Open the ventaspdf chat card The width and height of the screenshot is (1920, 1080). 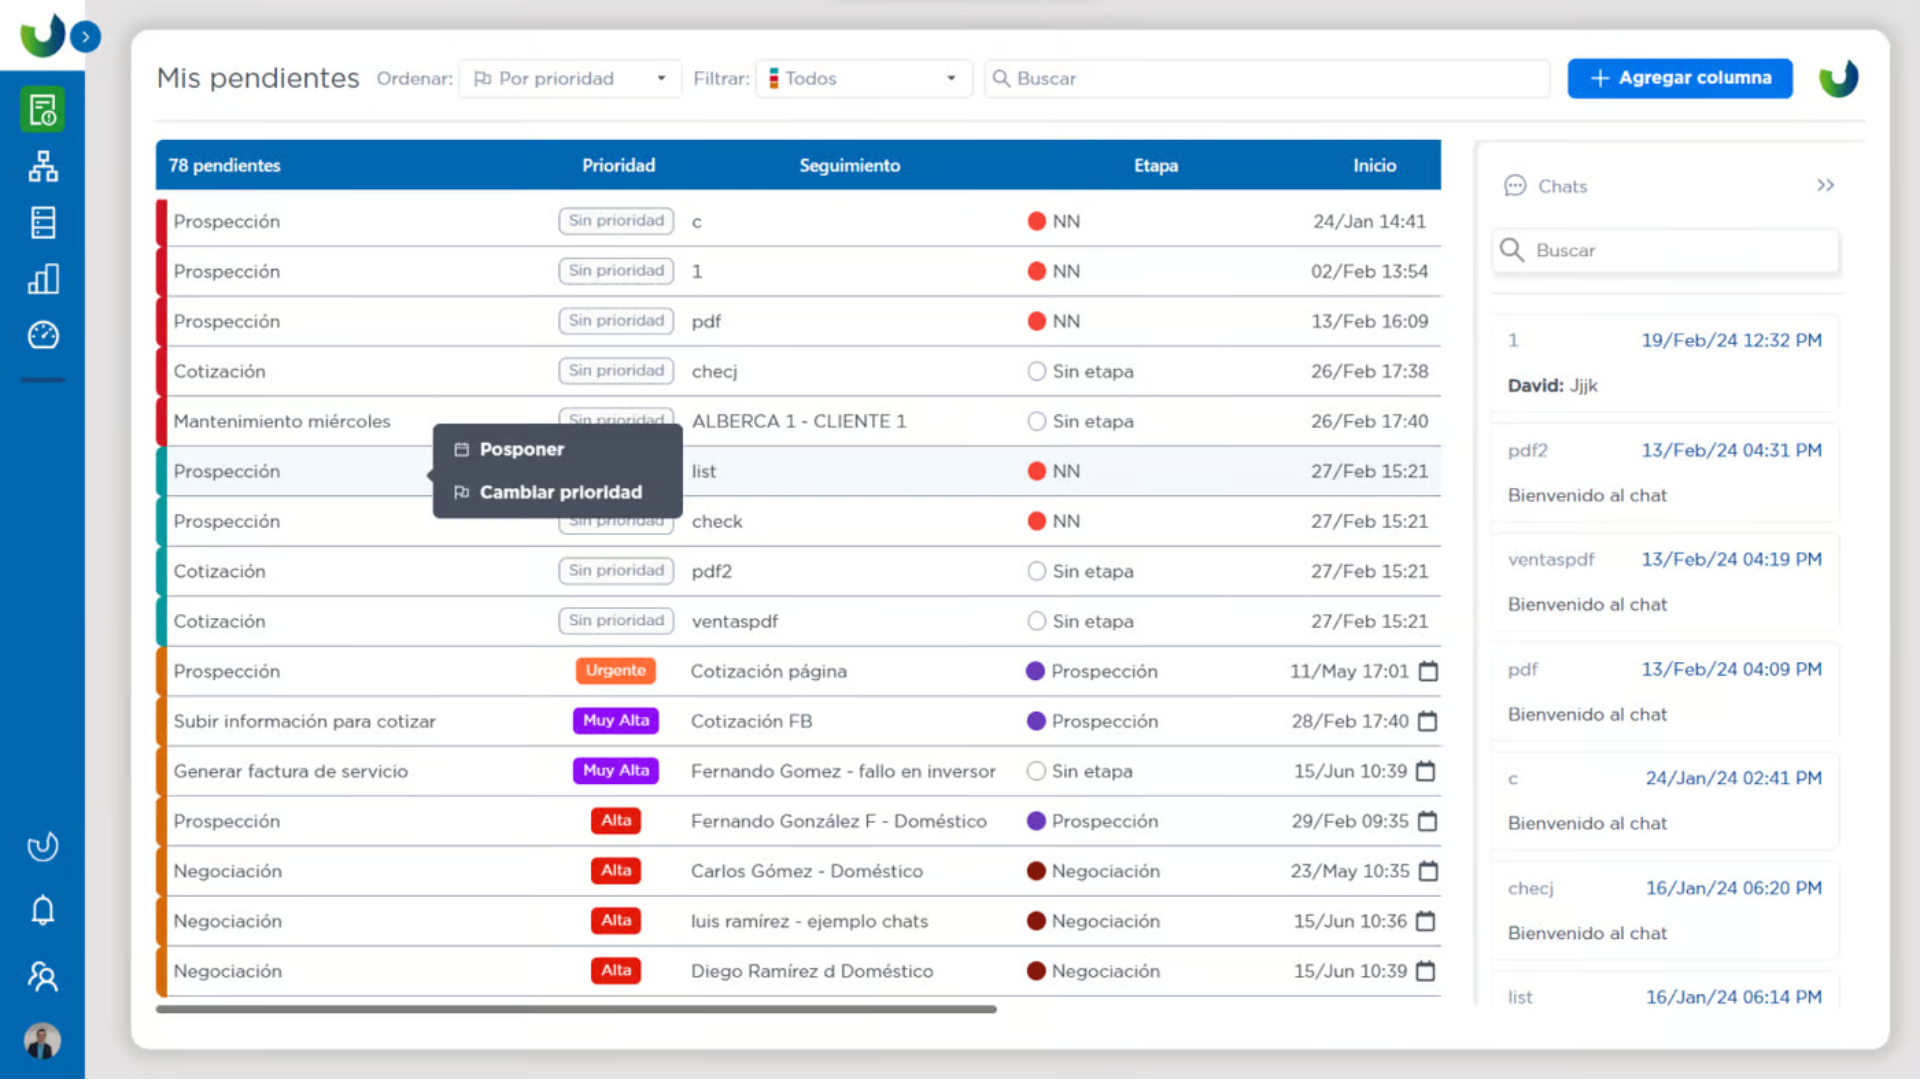point(1665,582)
